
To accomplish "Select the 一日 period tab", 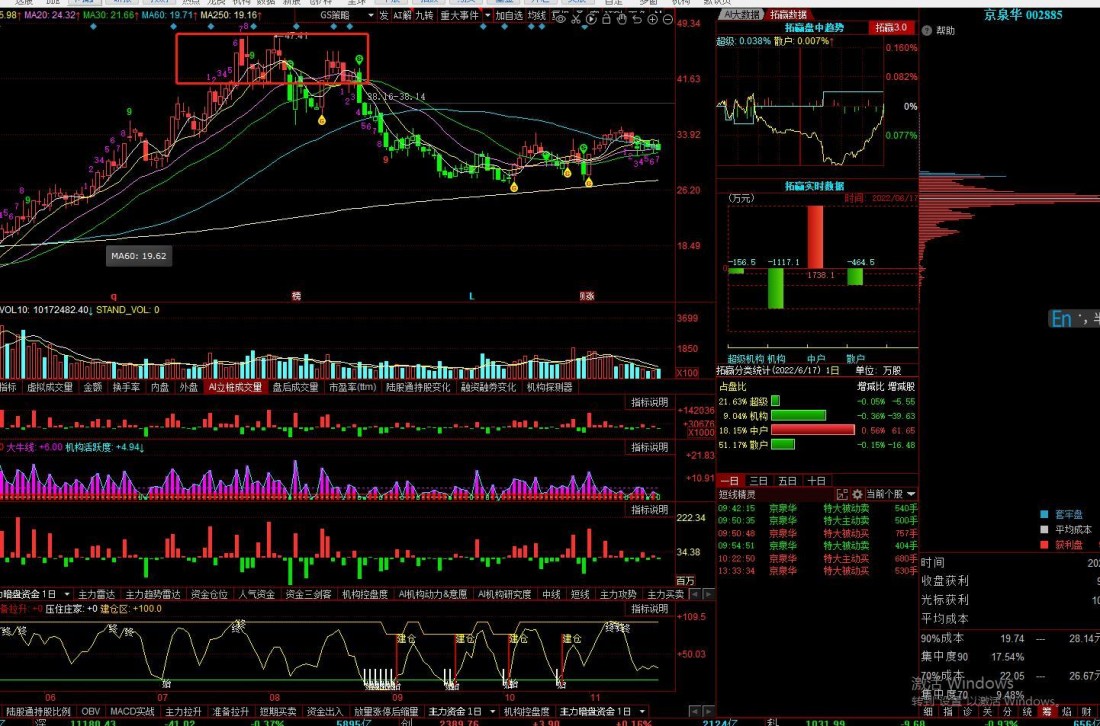I will 730,480.
